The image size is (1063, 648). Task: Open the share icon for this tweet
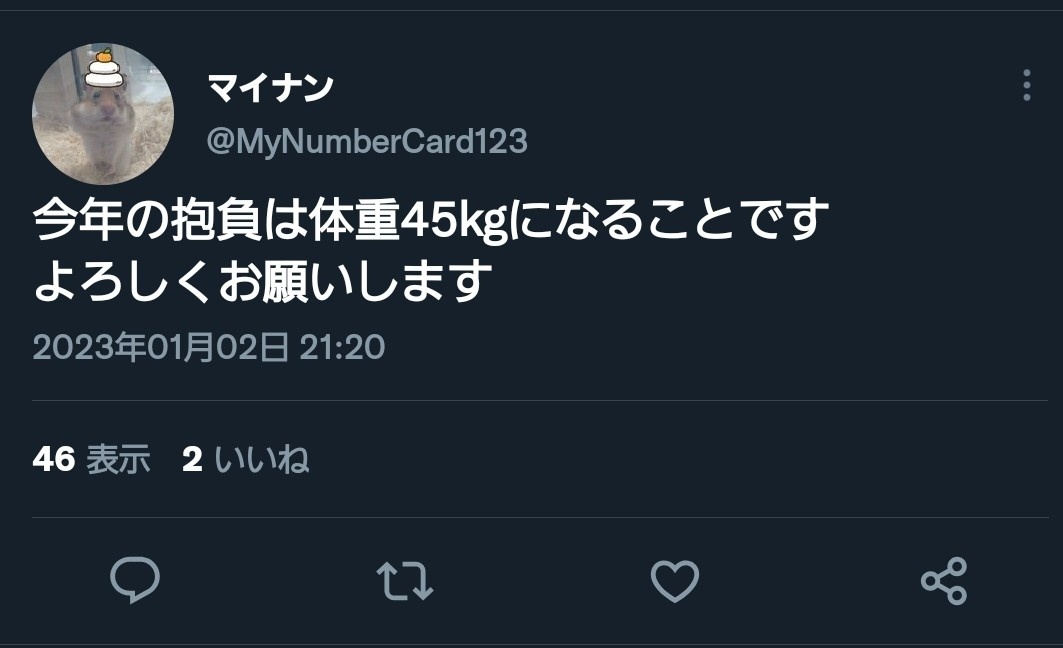coord(944,581)
